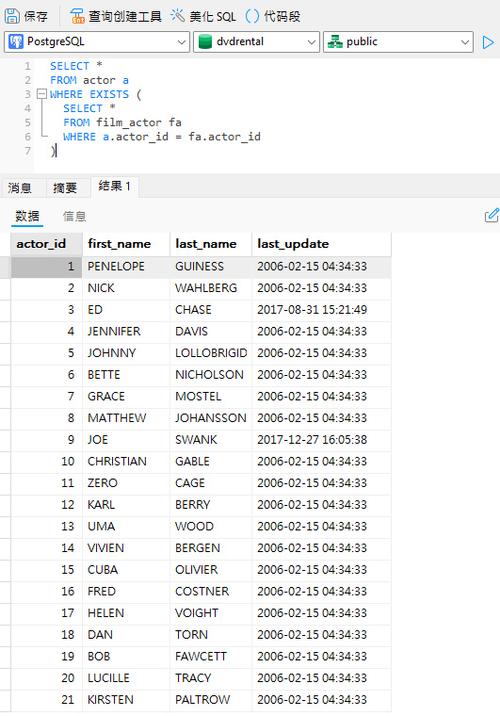Select the cell GRACE

point(126,396)
